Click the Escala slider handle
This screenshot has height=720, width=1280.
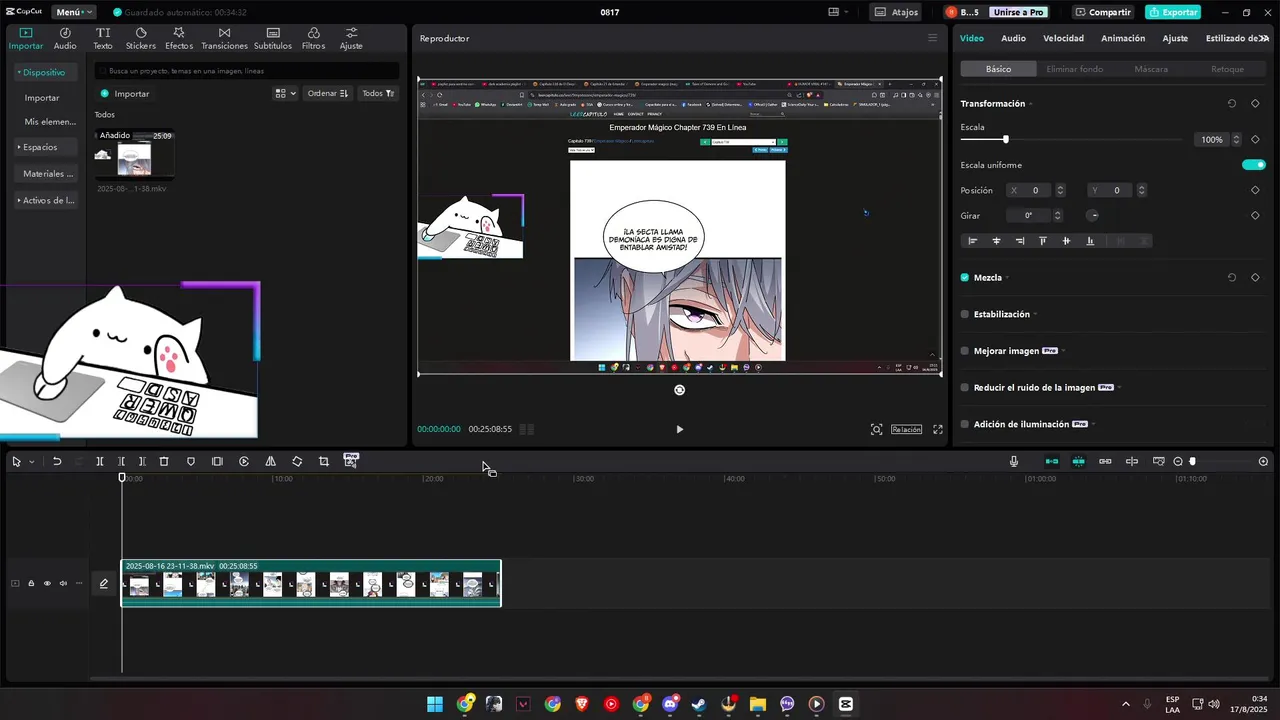tap(1006, 140)
